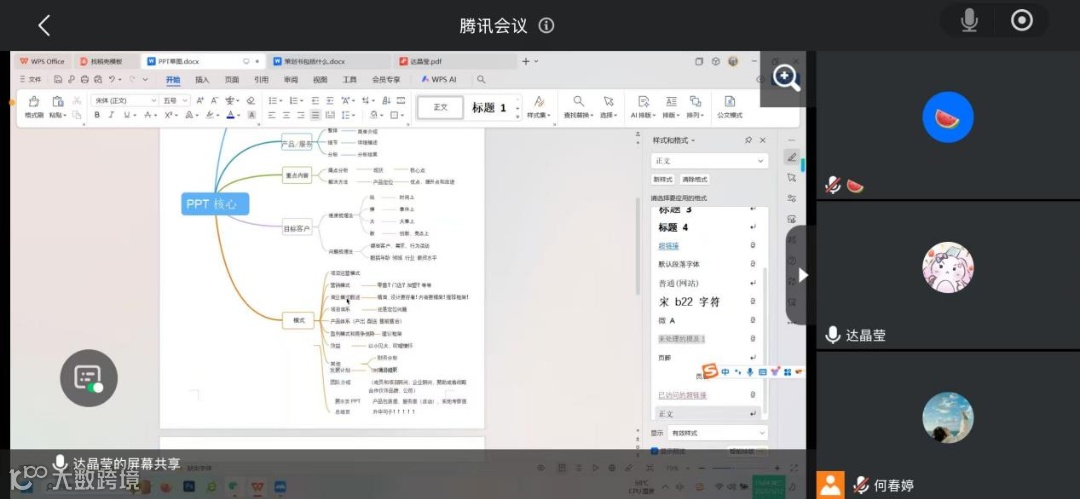Screen dimensions: 1080x499
Task: Go back from the Tencent Meeting screen
Action: (44, 26)
